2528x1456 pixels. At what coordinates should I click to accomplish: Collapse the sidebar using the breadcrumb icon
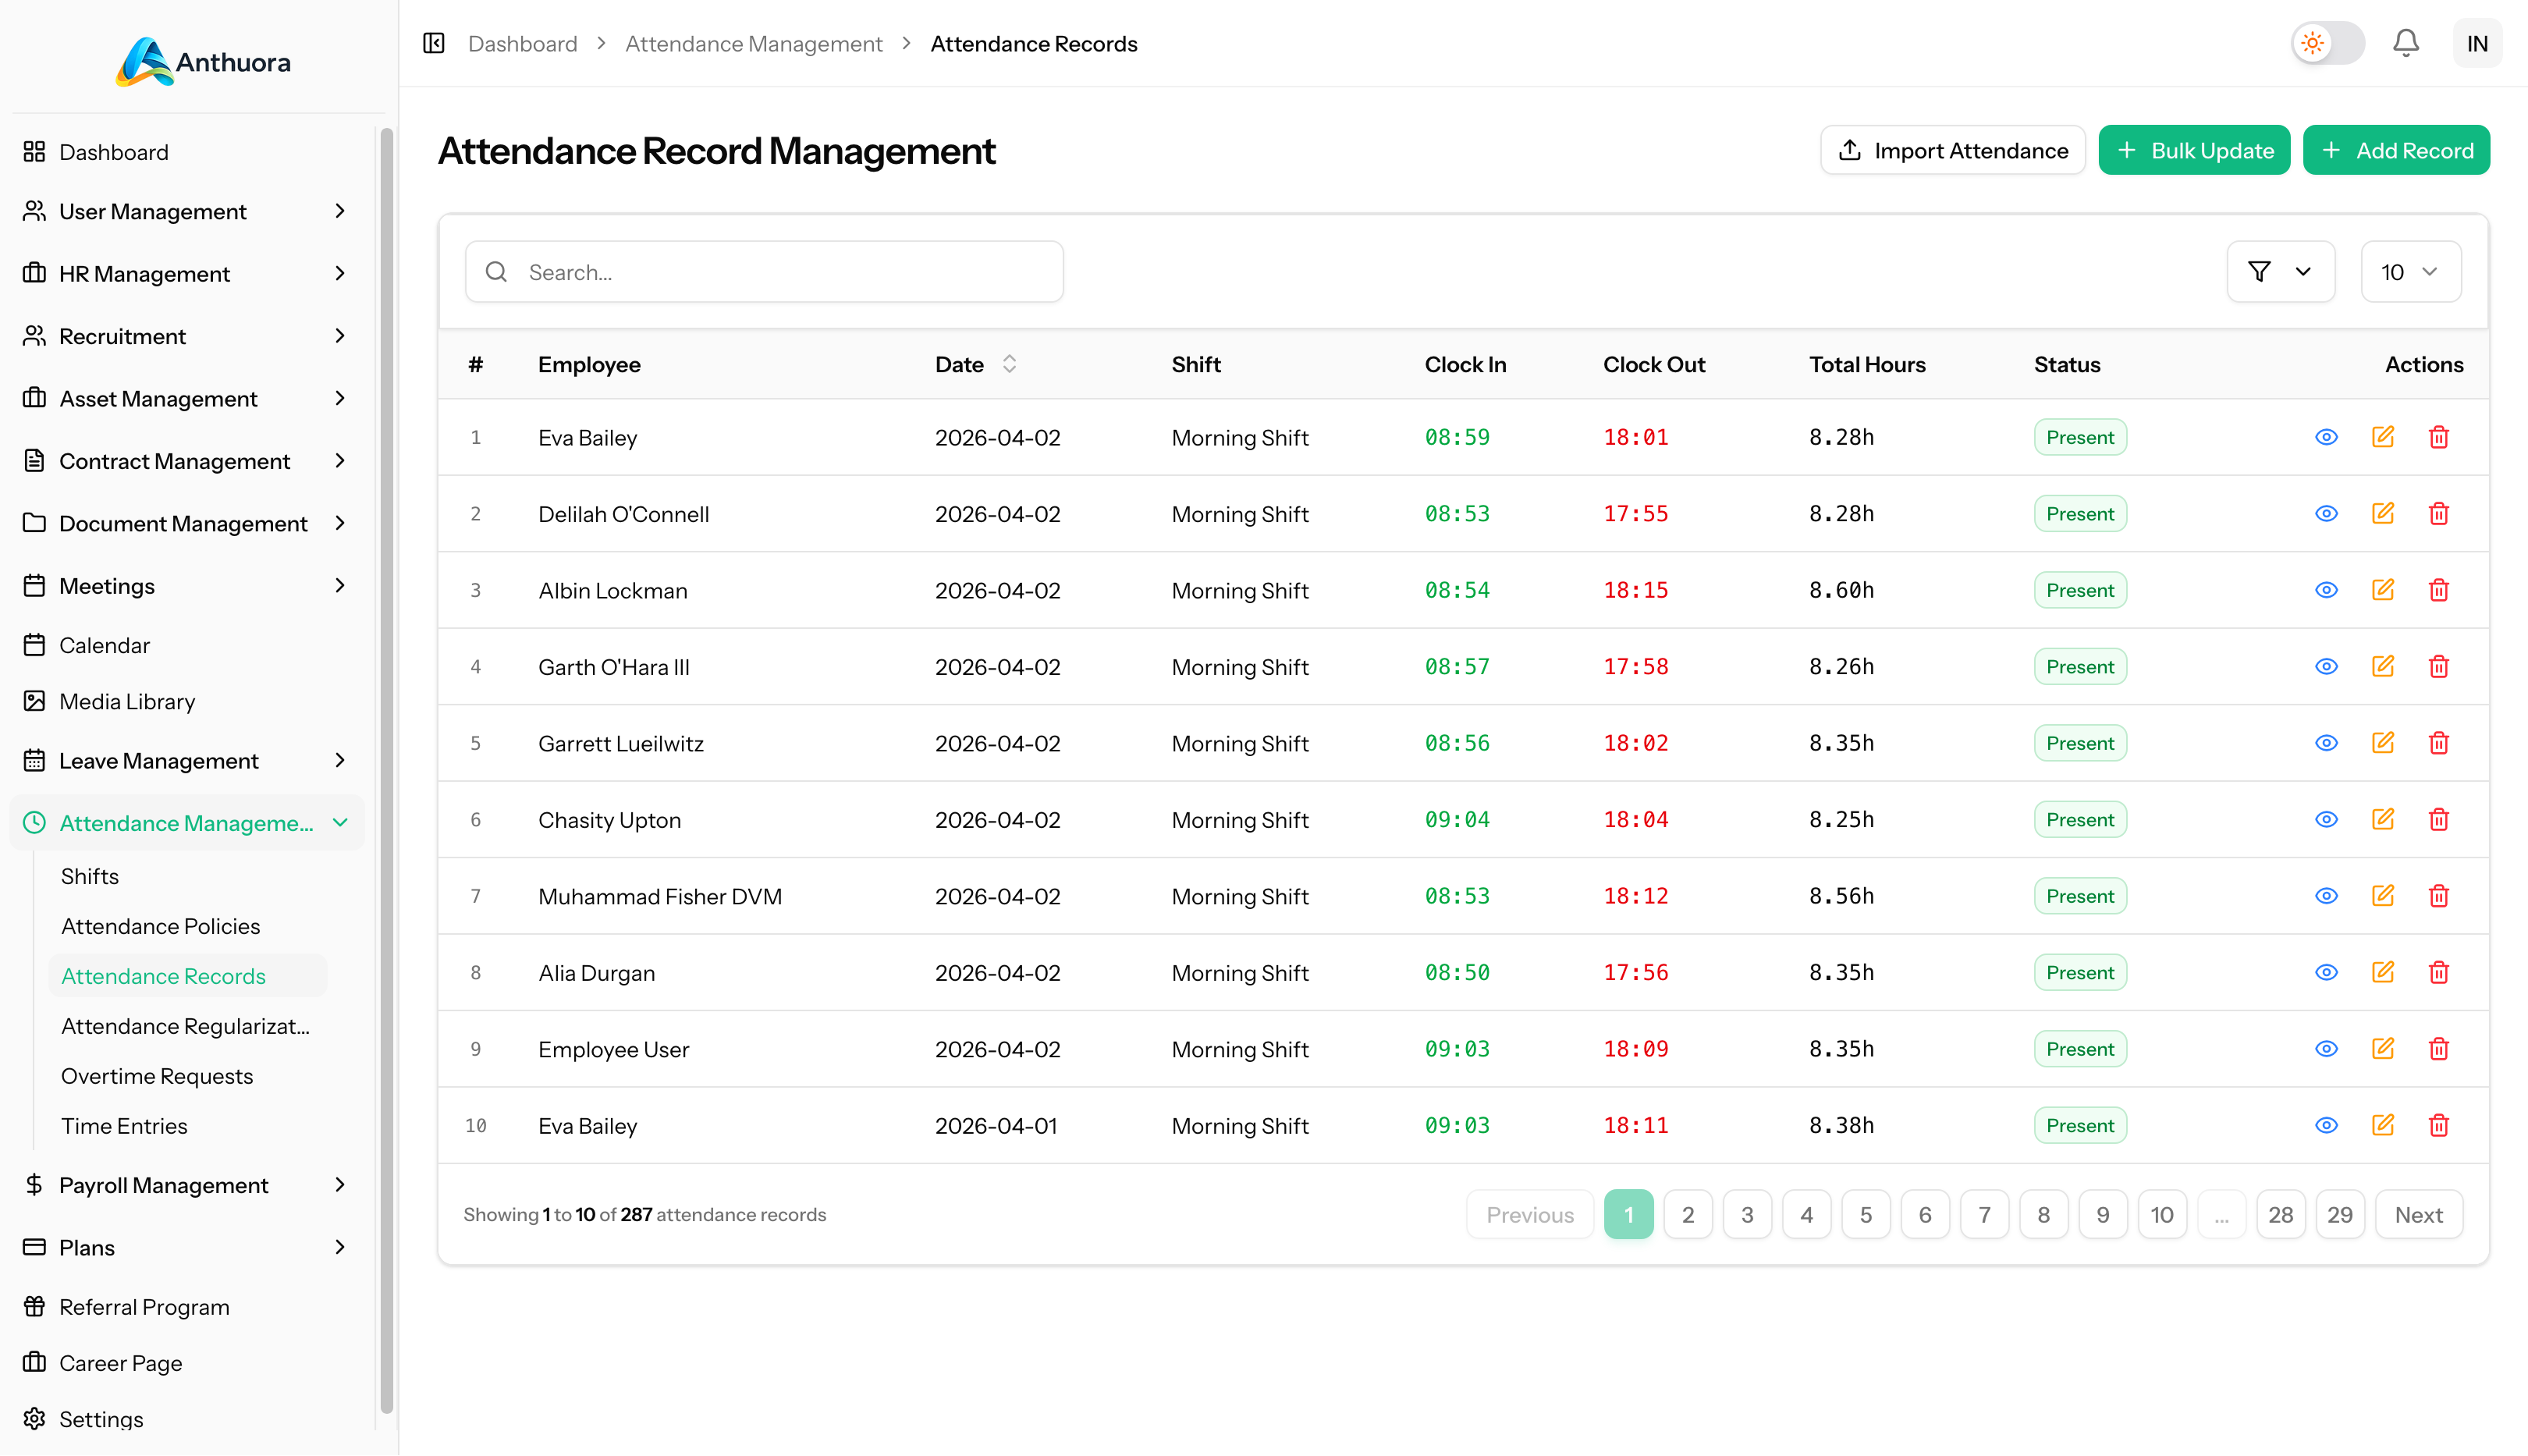(x=433, y=43)
